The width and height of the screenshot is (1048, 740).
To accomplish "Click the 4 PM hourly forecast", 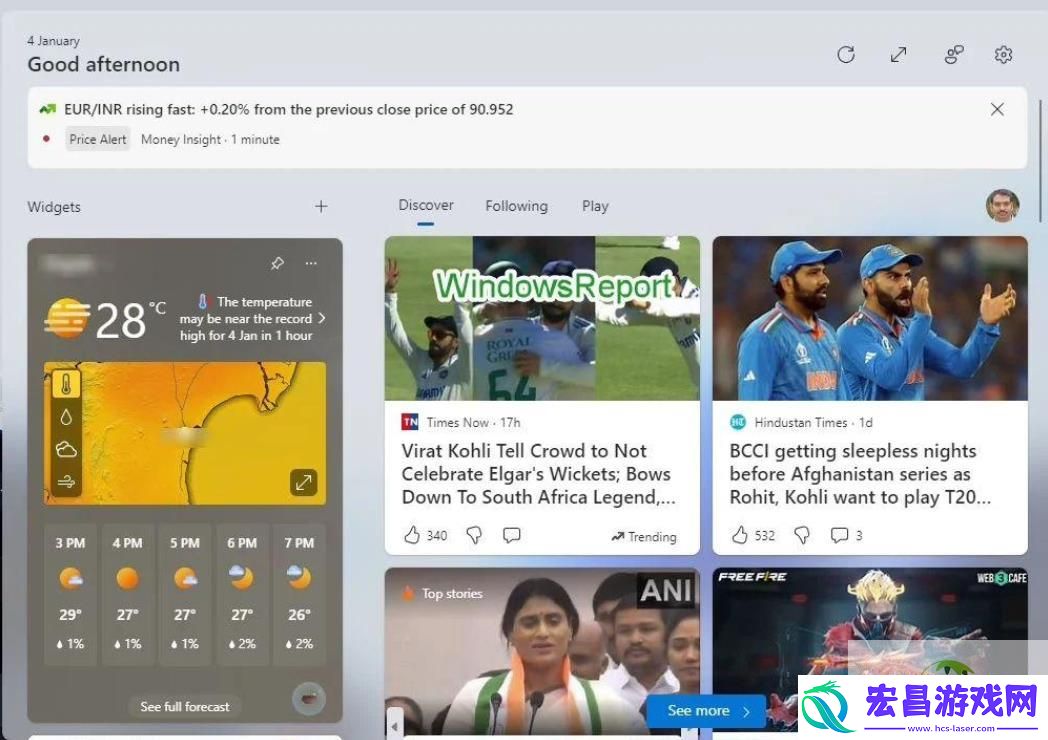I will pyautogui.click(x=128, y=594).
